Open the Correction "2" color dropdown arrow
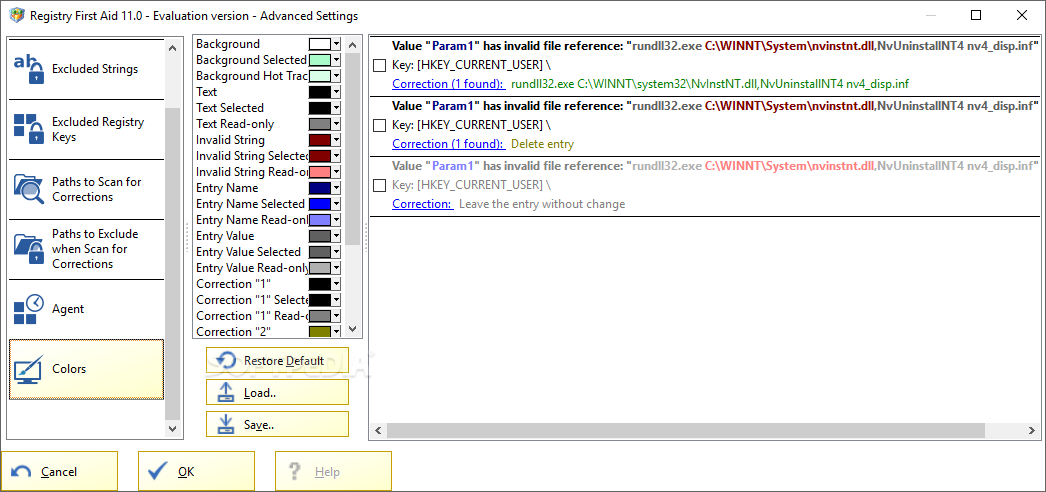This screenshot has width=1046, height=492. click(336, 331)
